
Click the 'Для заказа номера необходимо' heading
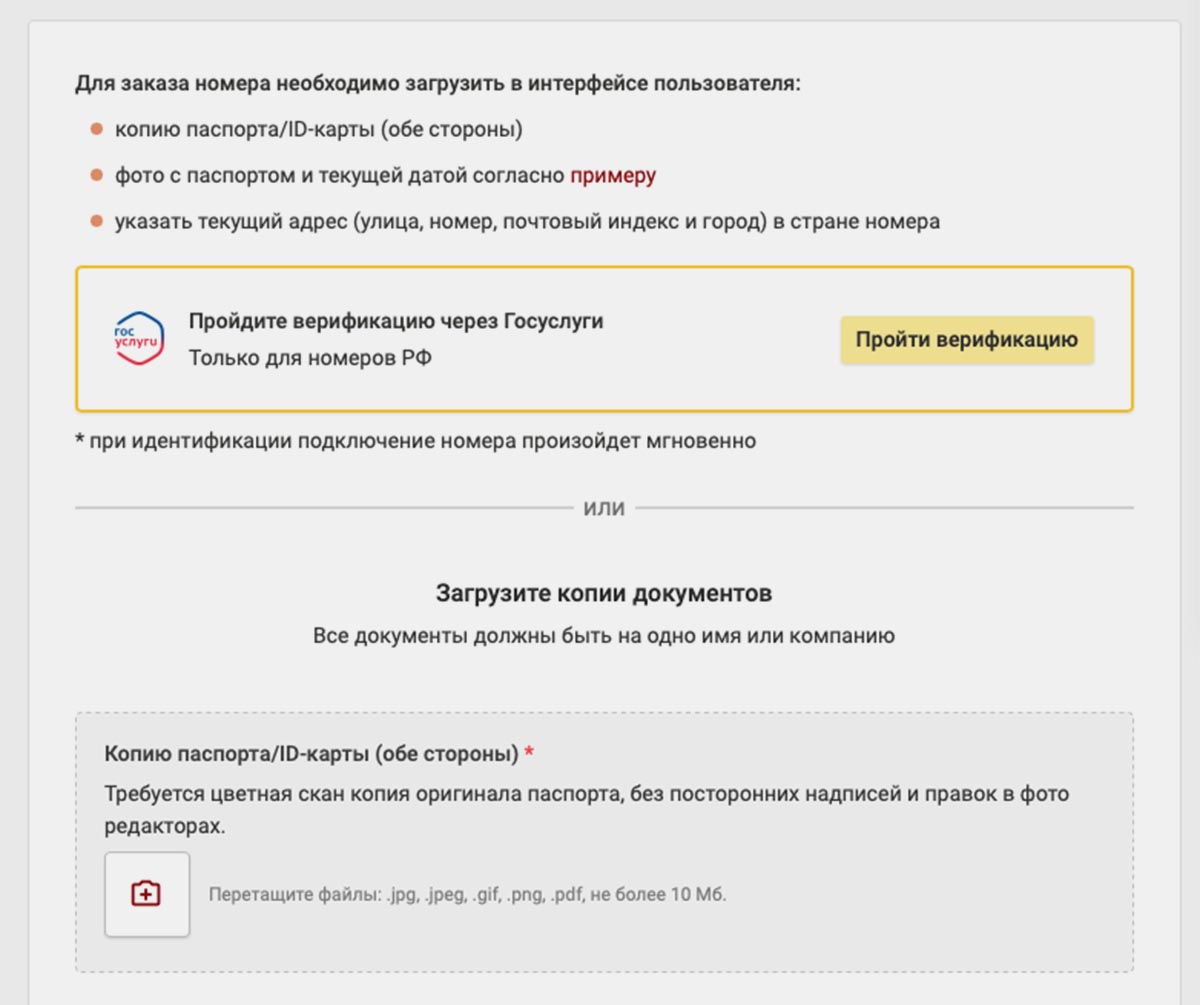pyautogui.click(x=438, y=82)
